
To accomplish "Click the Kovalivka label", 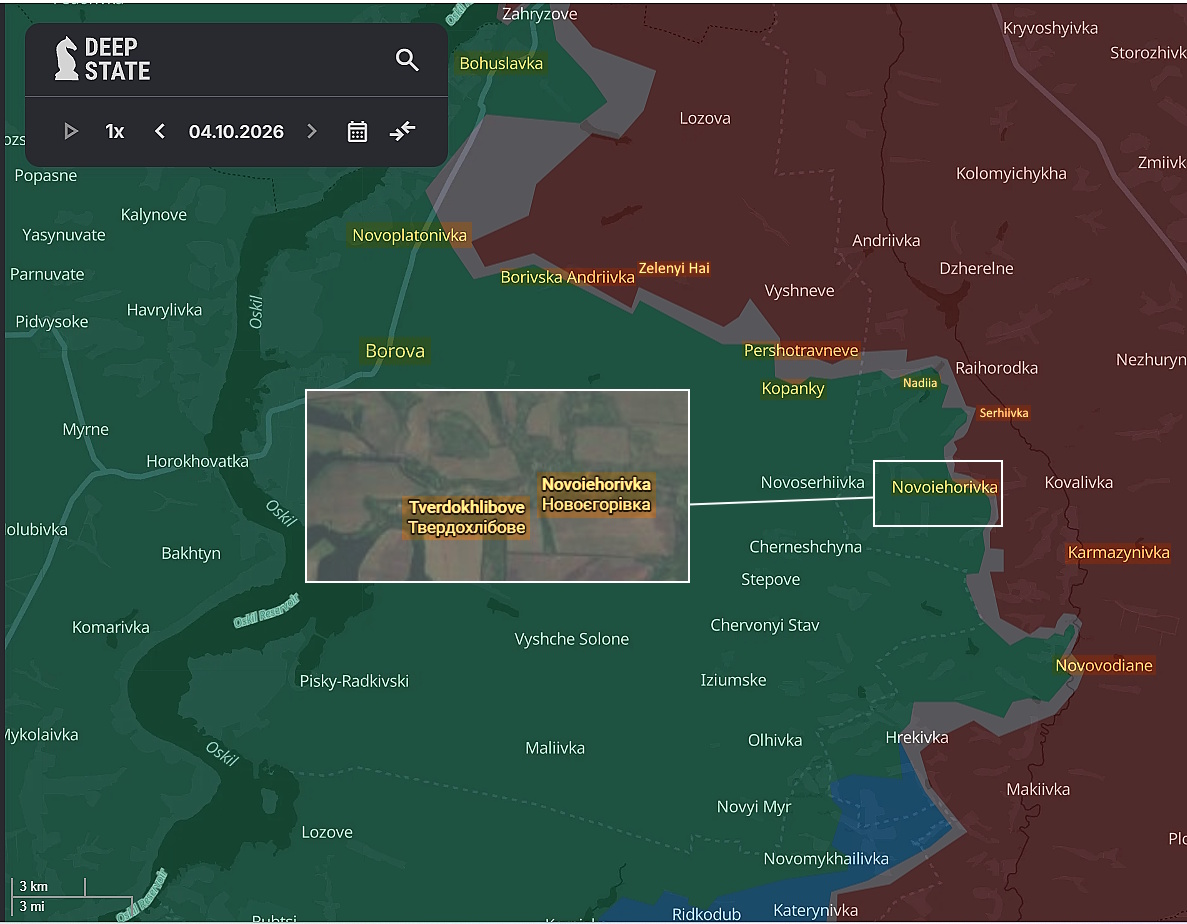I will pyautogui.click(x=1078, y=483).
